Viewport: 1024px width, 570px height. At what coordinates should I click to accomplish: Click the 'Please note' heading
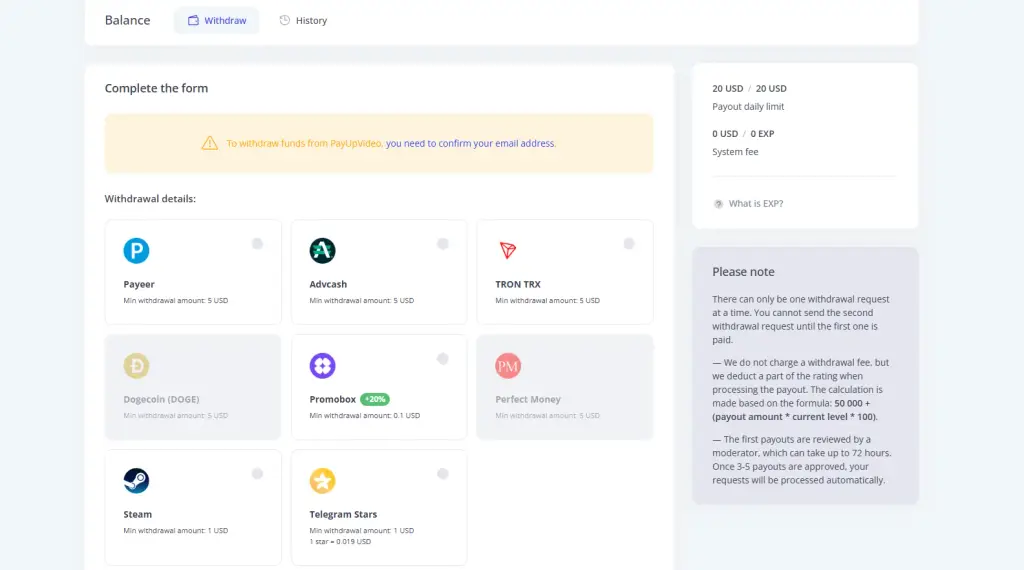click(743, 272)
